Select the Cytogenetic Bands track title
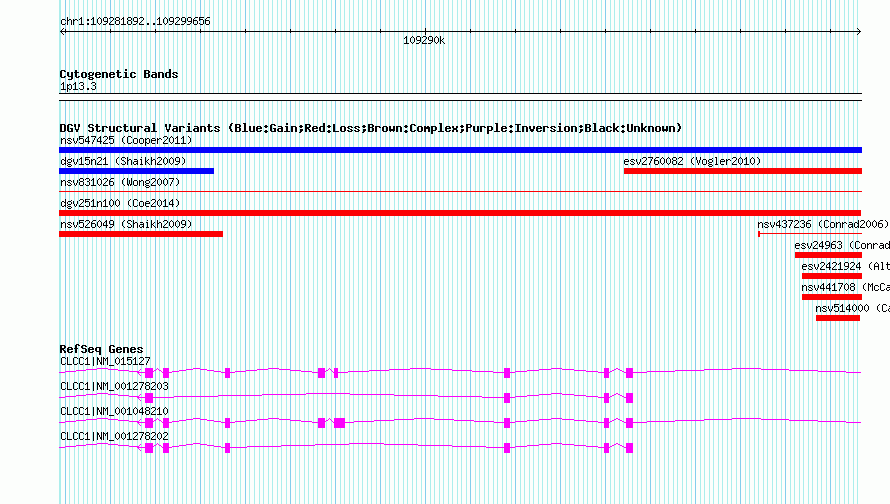 [x=119, y=74]
